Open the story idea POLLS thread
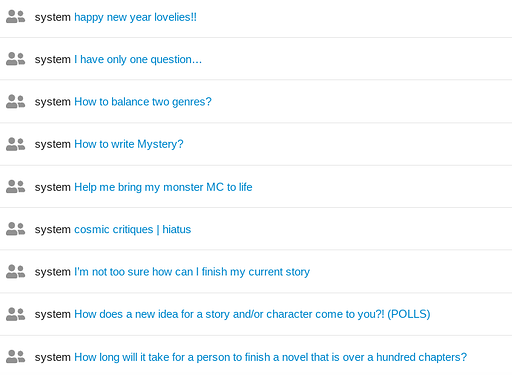The width and height of the screenshot is (512, 375). (x=252, y=314)
